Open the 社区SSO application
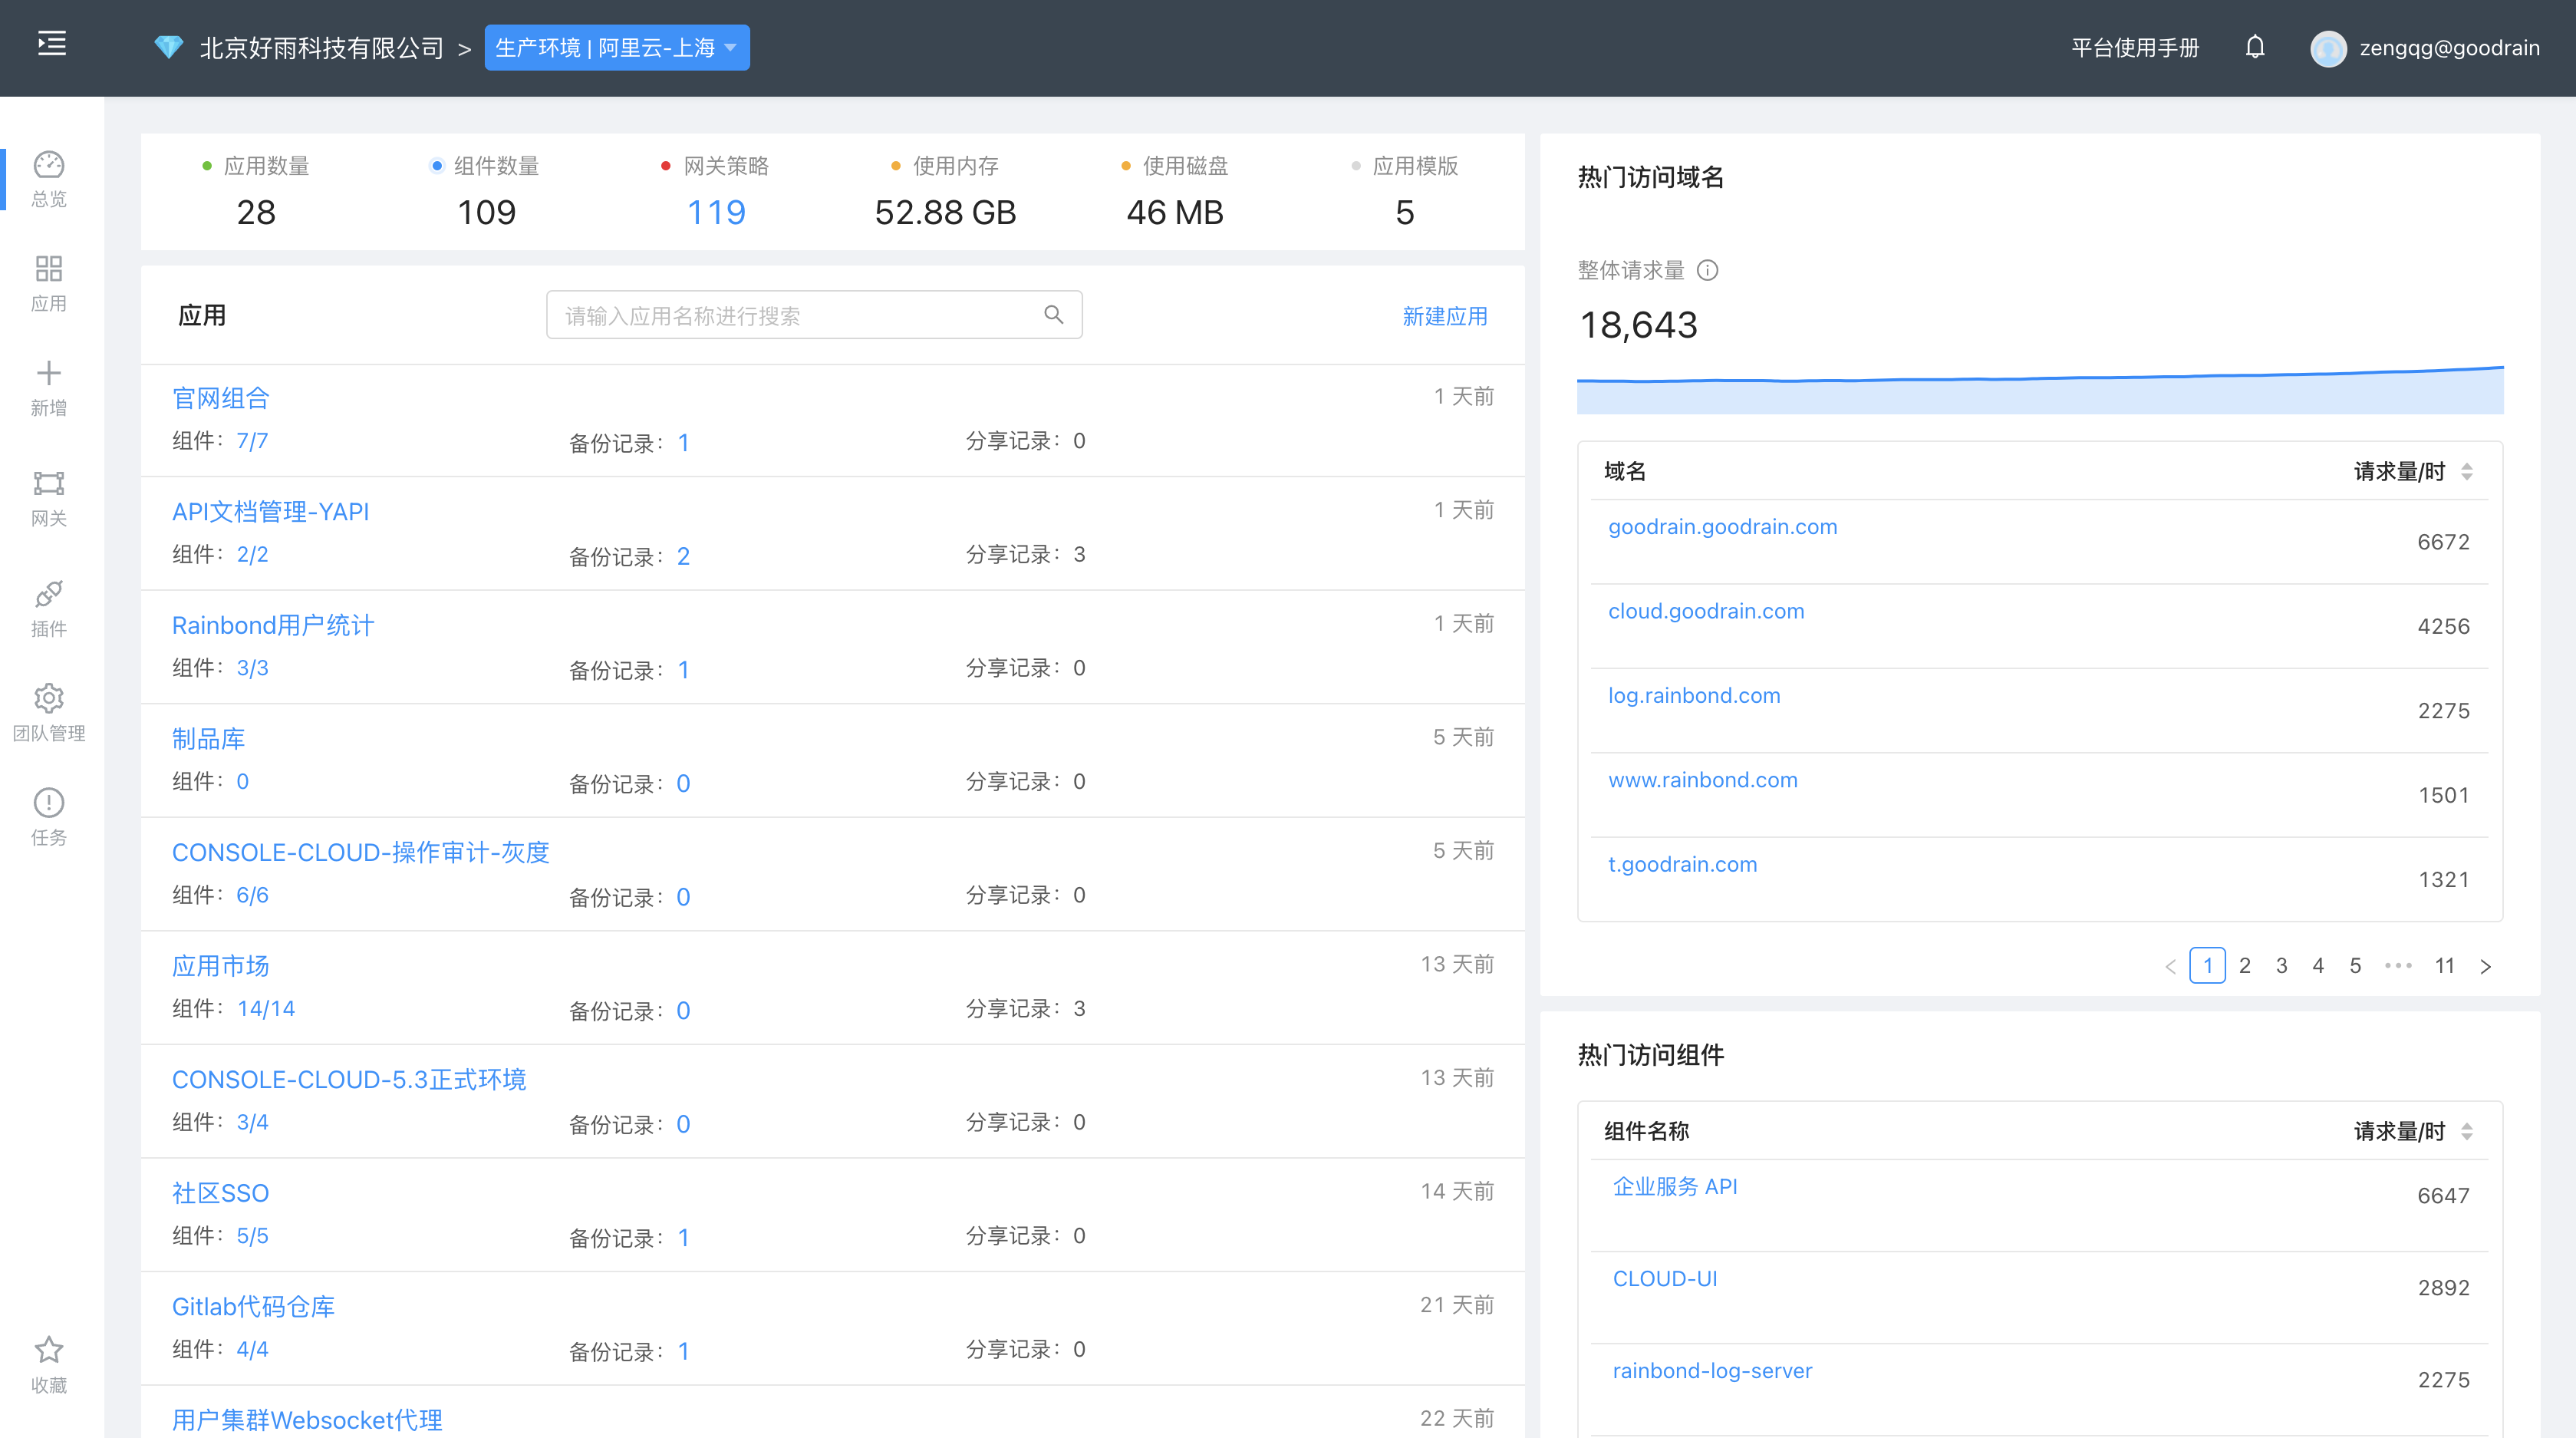The image size is (2576, 1438). (x=221, y=1193)
